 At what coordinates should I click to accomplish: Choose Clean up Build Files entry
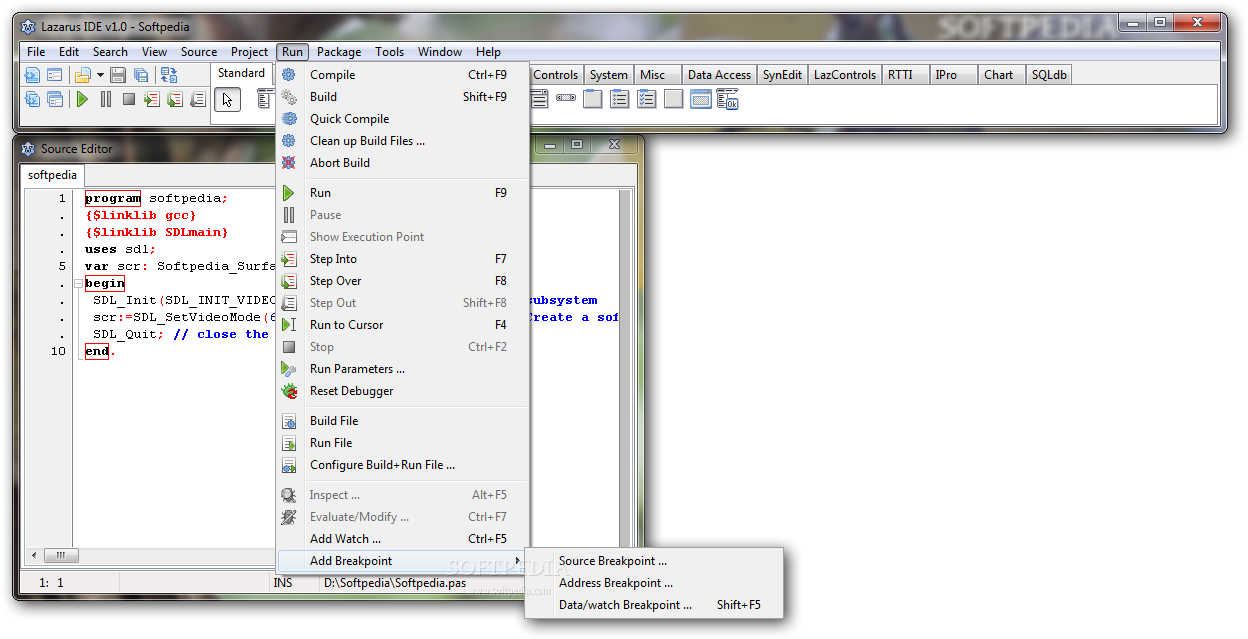click(x=402, y=141)
